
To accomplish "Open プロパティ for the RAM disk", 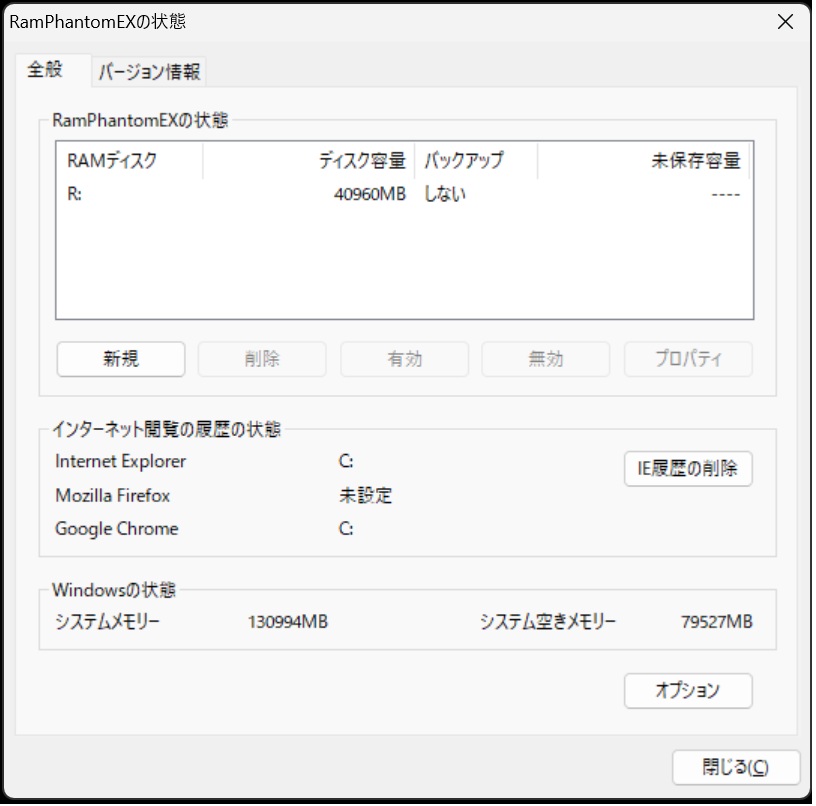I will [x=688, y=359].
